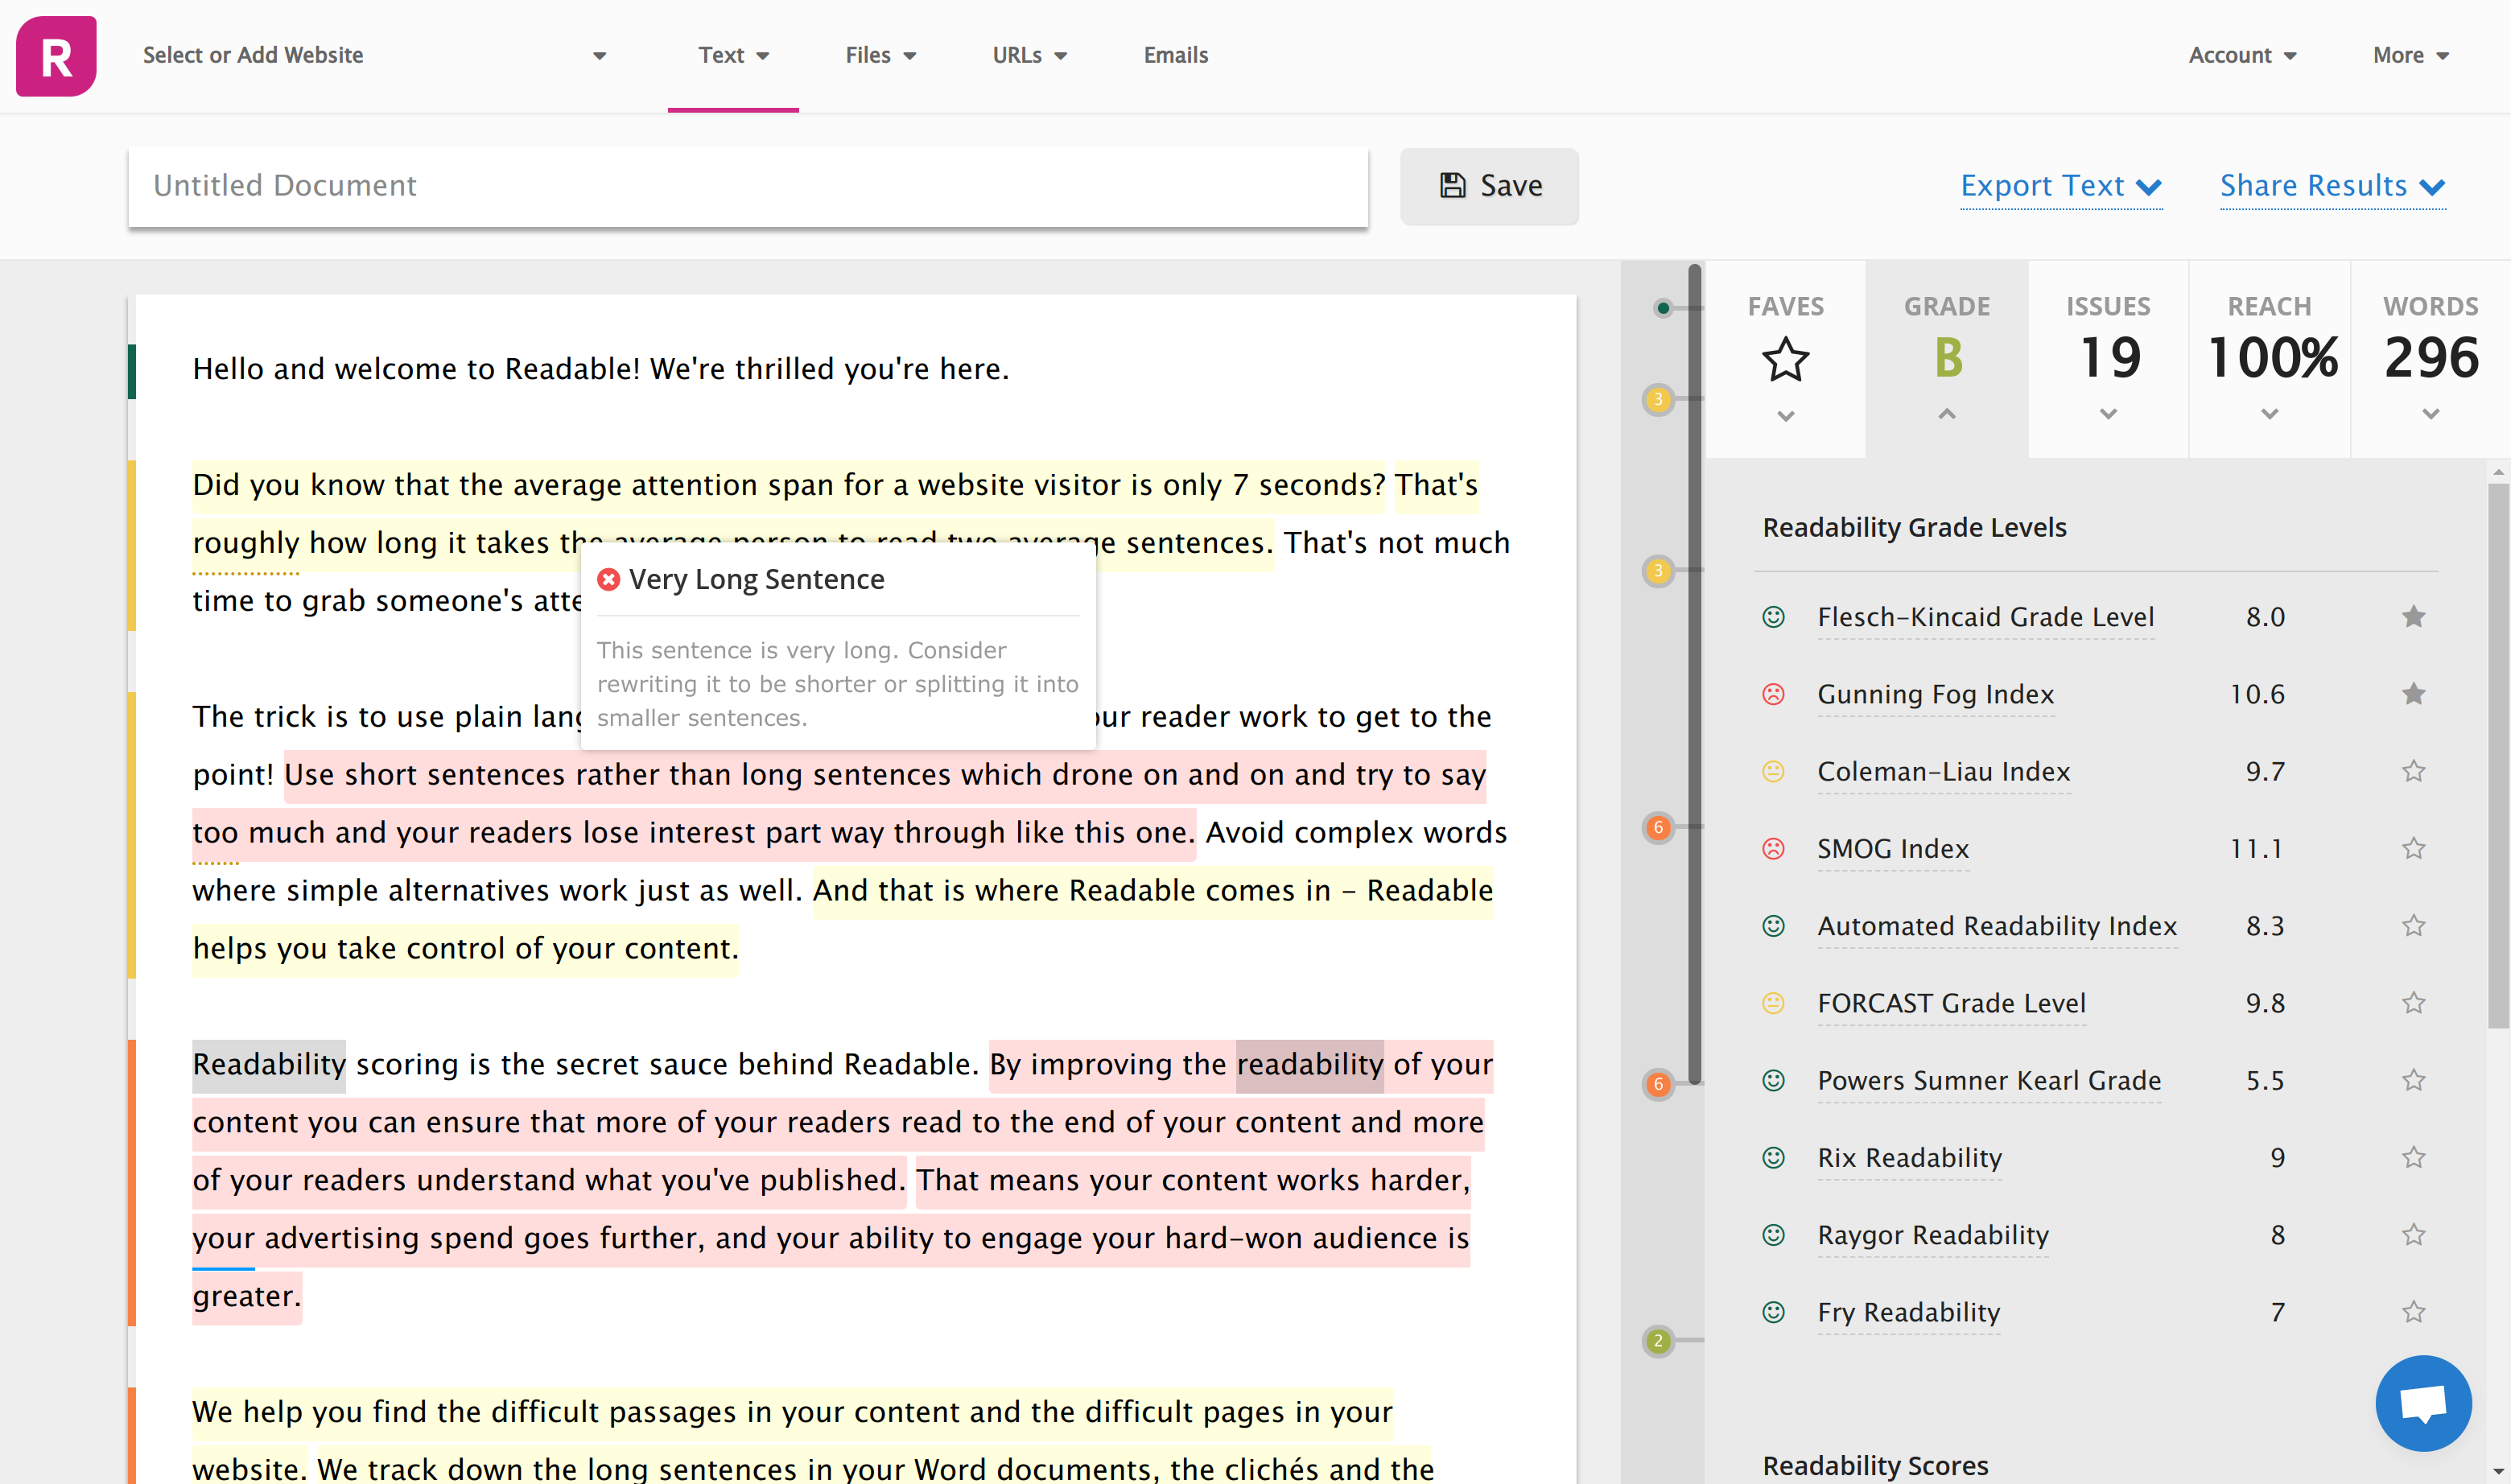Click the happy face beside Flesch-Kincaid Grade Level
This screenshot has width=2511, height=1484.
[x=1774, y=617]
